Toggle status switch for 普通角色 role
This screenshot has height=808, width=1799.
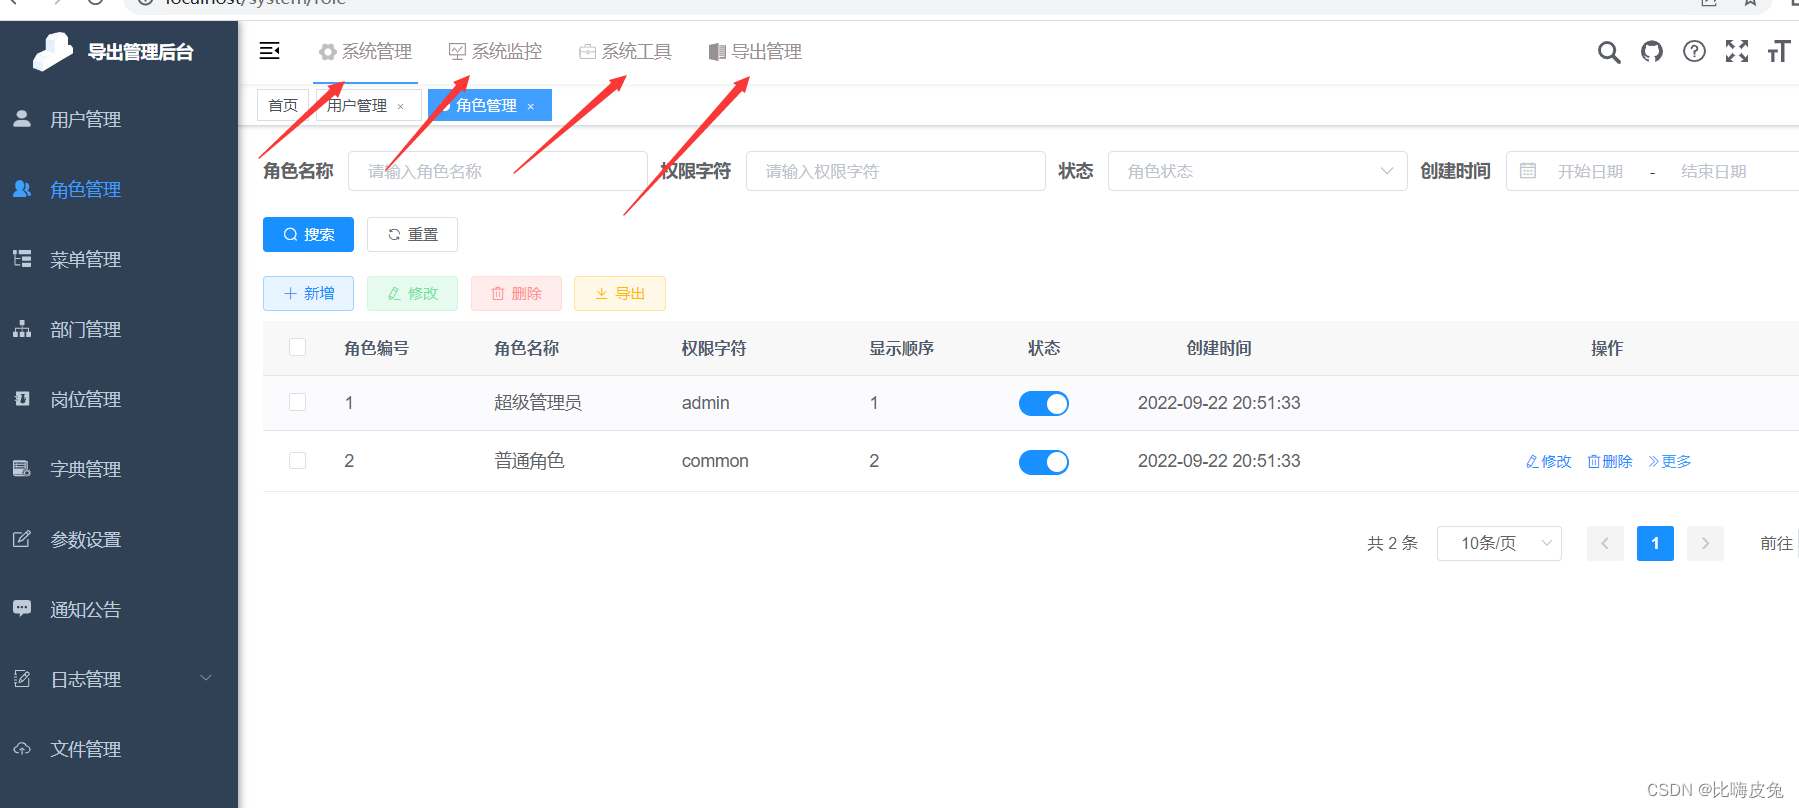tap(1044, 461)
